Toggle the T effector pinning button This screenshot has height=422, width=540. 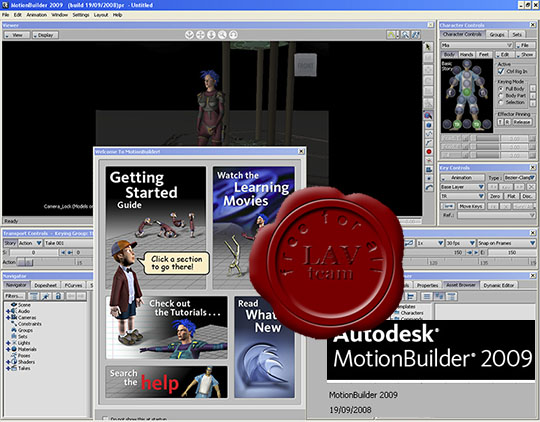click(x=500, y=122)
